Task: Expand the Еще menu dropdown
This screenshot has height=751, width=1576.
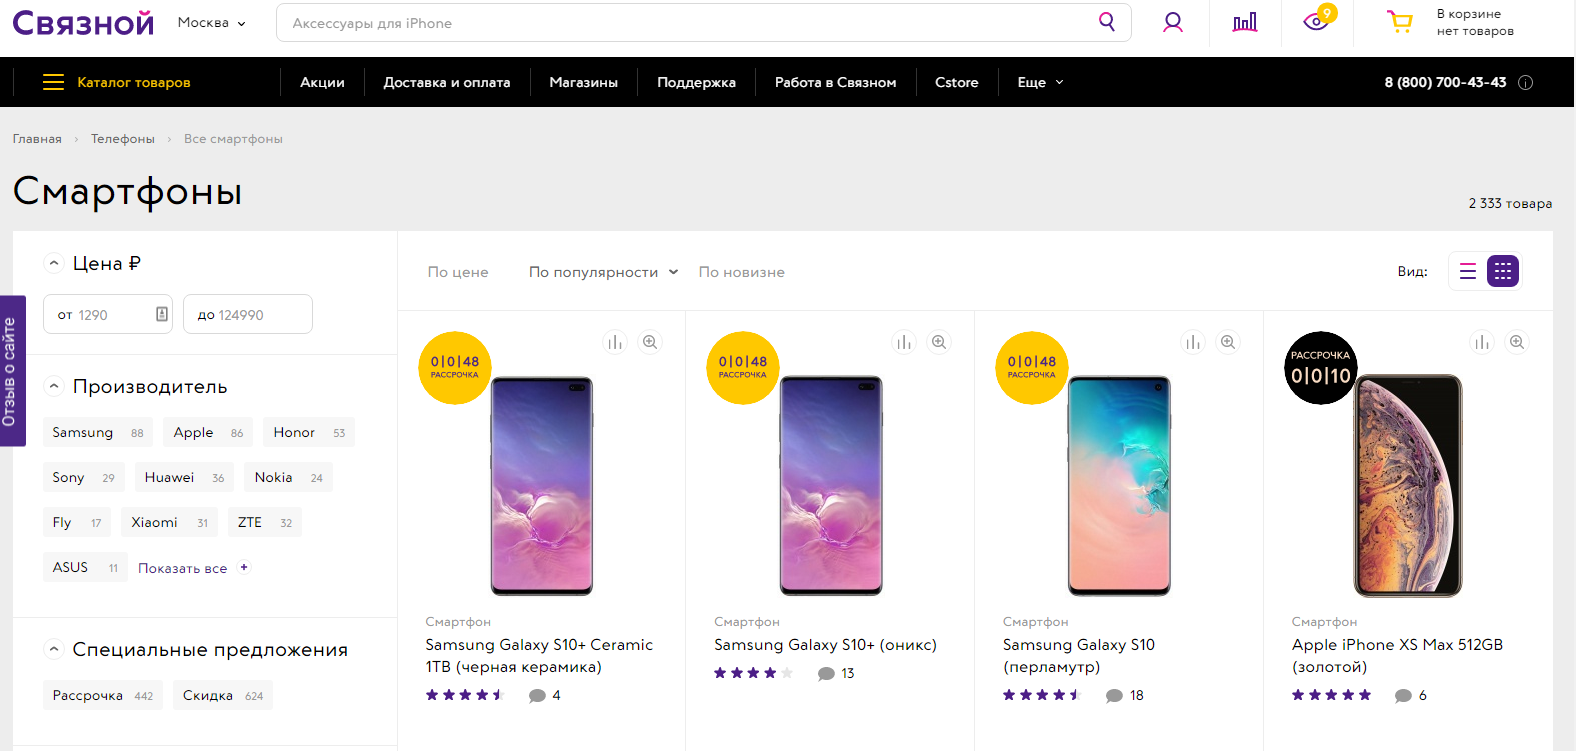Action: tap(1040, 82)
